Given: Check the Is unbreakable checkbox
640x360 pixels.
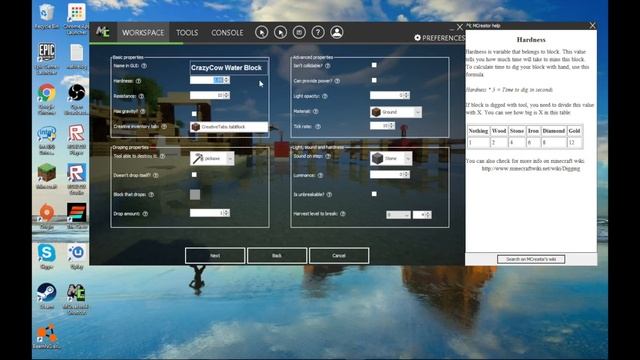Looking at the screenshot, I should 374,194.
